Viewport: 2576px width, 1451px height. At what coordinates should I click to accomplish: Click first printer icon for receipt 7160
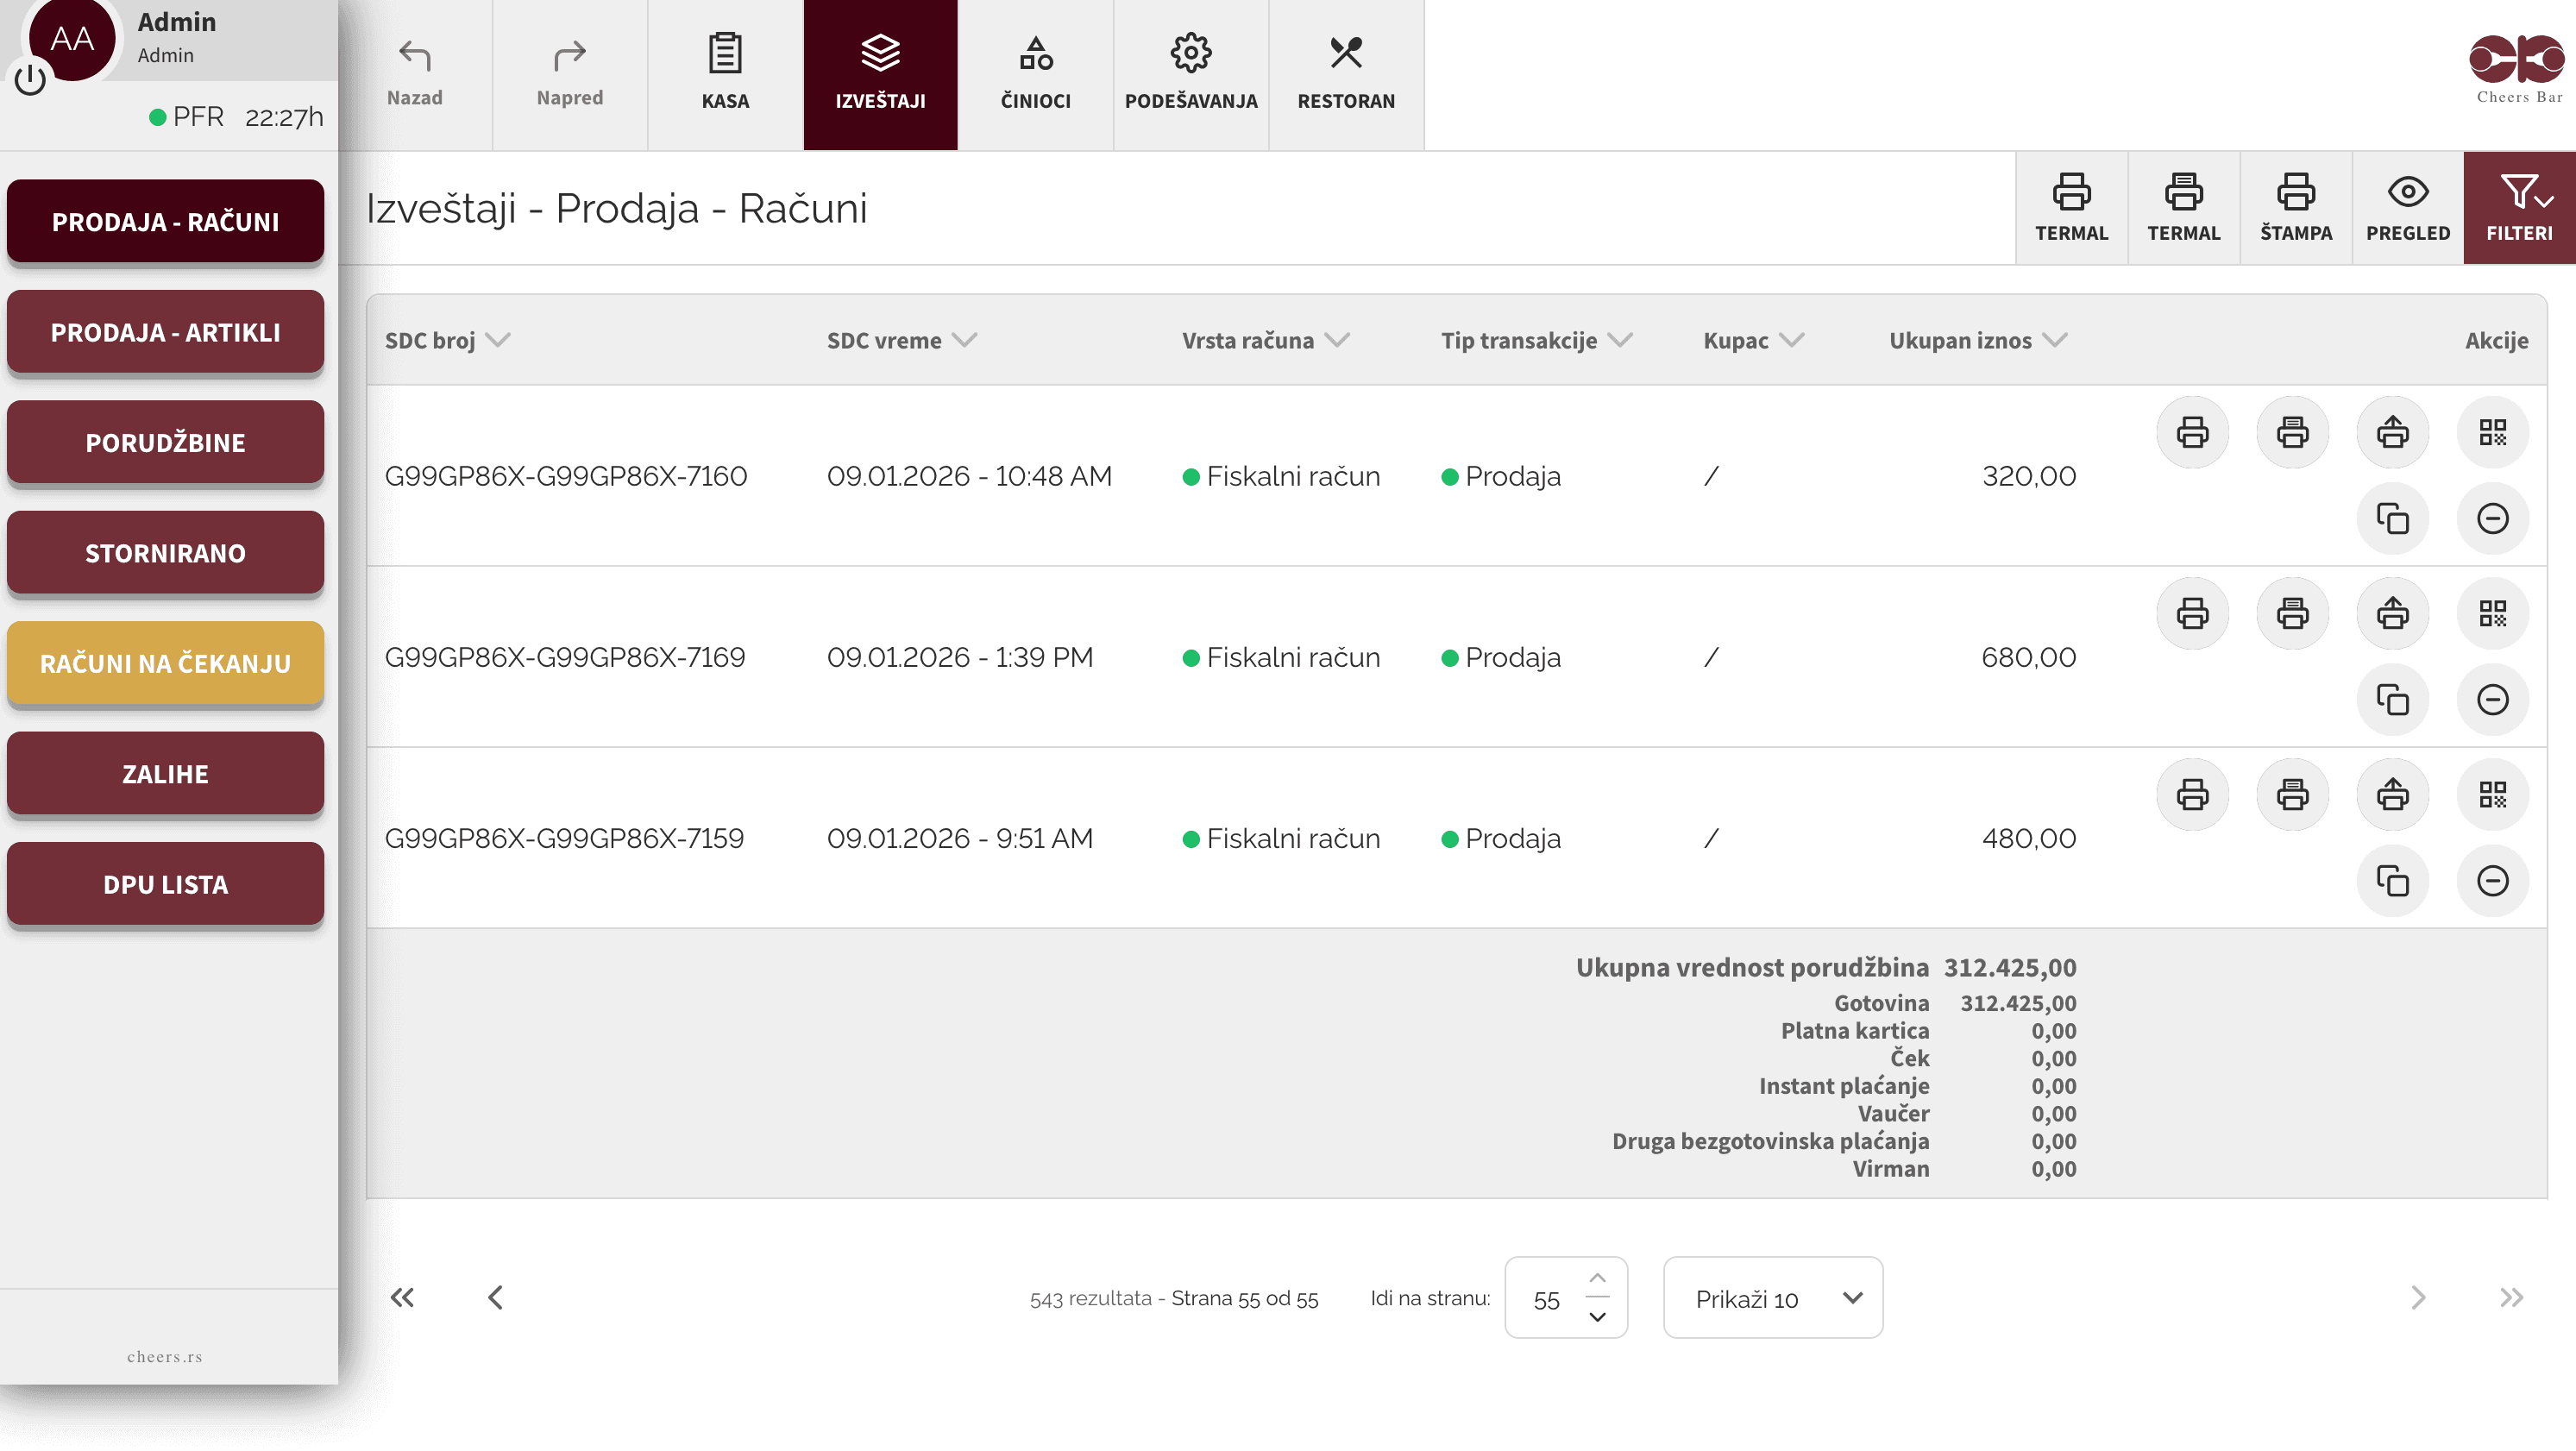[x=2192, y=432]
